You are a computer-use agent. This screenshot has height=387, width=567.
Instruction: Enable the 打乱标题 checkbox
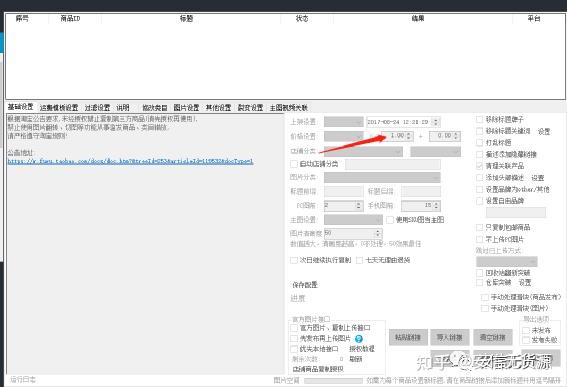pyautogui.click(x=479, y=142)
